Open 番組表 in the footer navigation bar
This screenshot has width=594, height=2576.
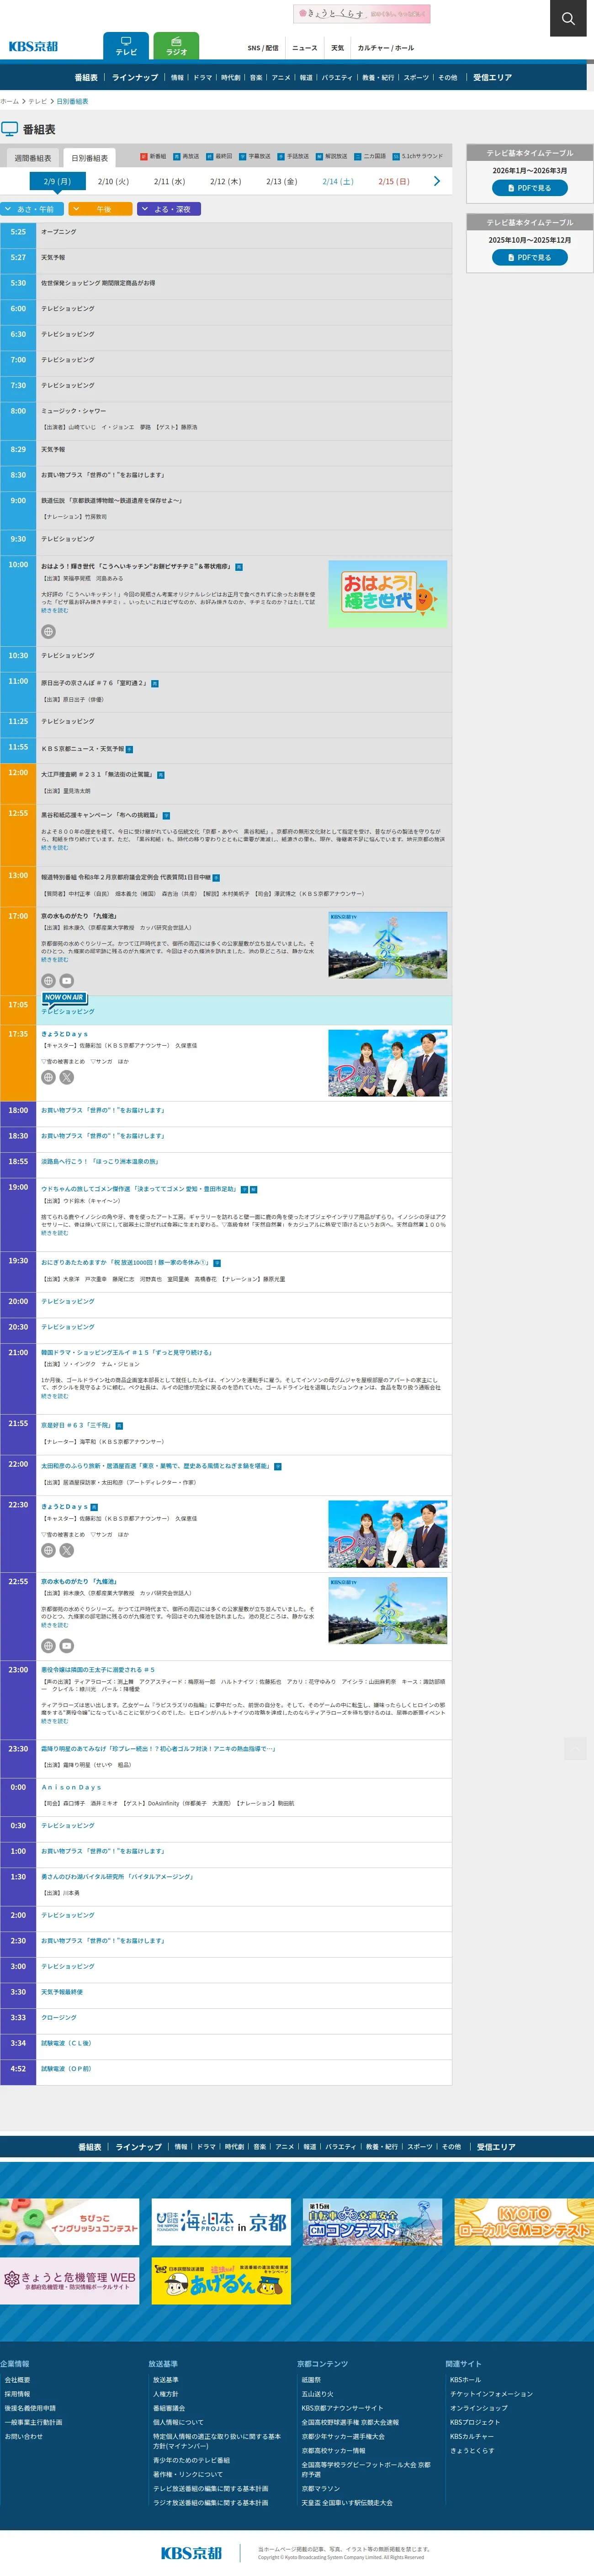tap(90, 2147)
